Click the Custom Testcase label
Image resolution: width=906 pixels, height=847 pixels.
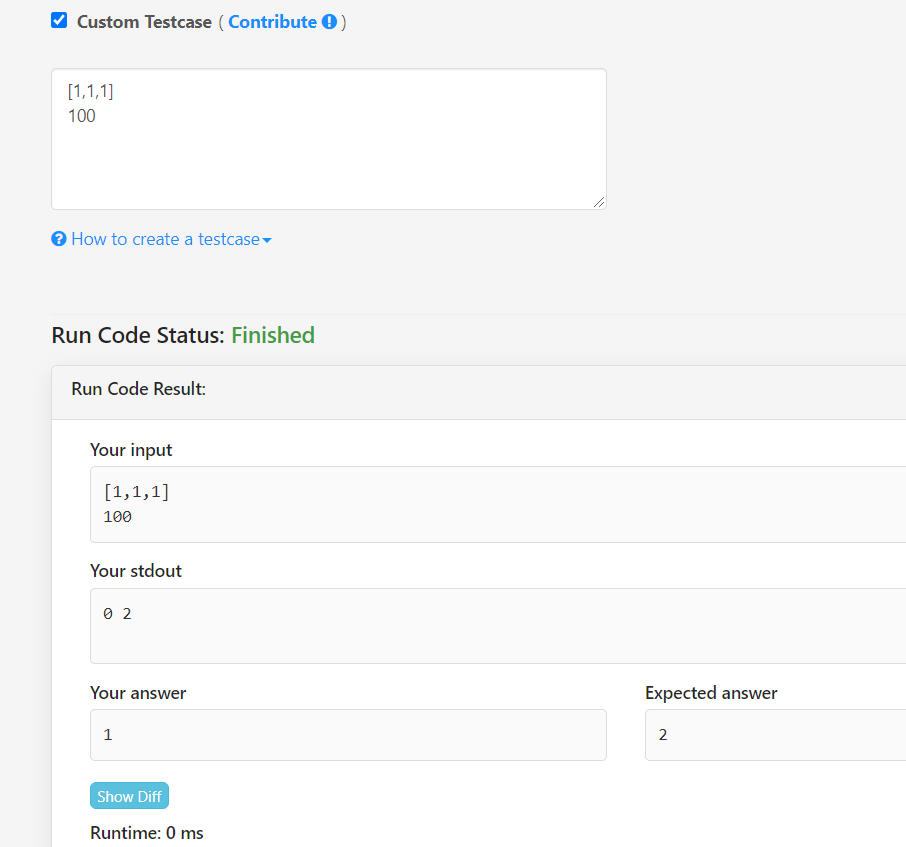point(144,22)
